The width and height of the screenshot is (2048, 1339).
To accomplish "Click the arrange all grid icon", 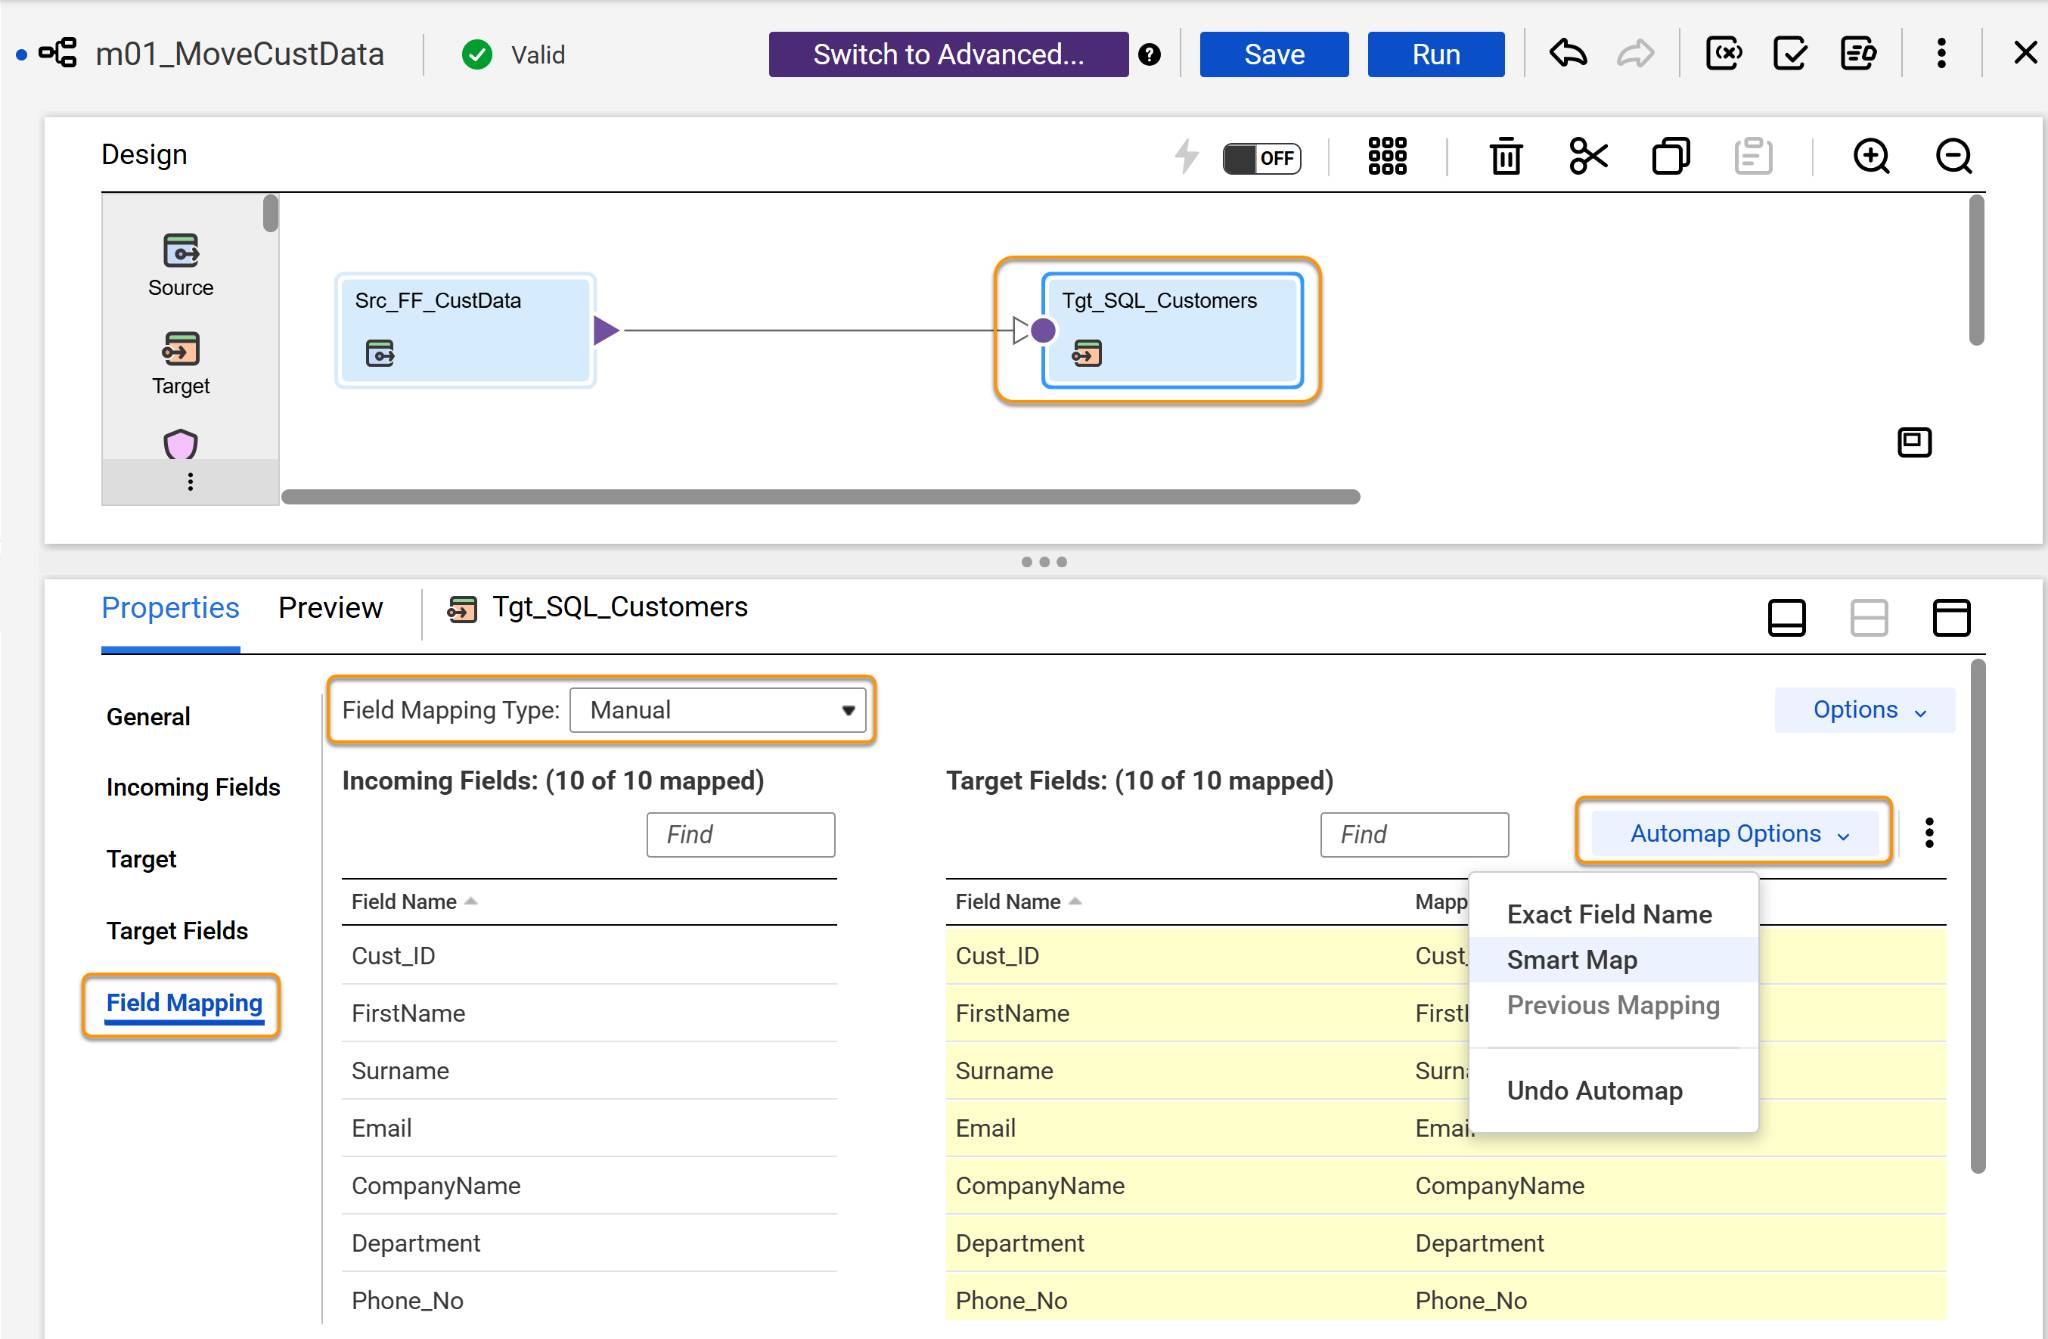I will (x=1387, y=156).
